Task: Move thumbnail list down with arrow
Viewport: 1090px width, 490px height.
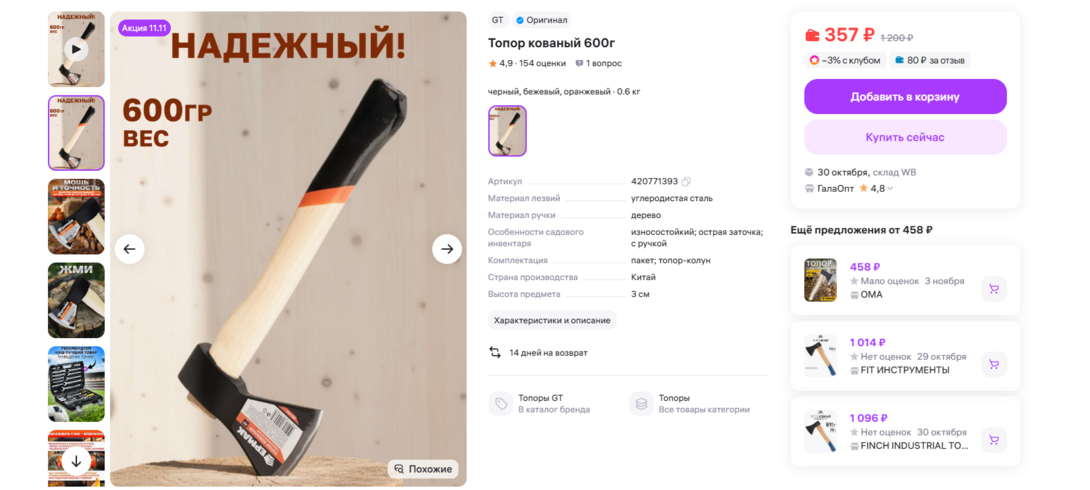Action: [x=76, y=460]
